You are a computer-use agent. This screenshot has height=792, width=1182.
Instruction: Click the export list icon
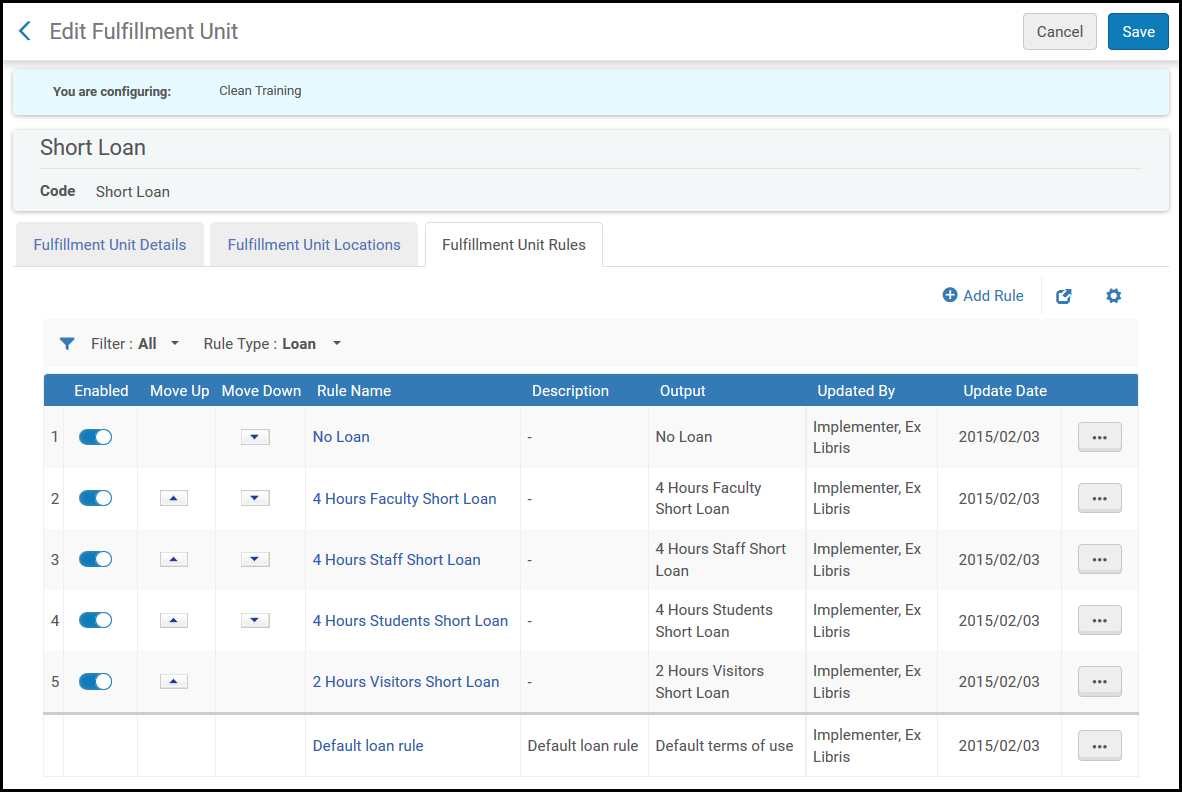point(1064,296)
